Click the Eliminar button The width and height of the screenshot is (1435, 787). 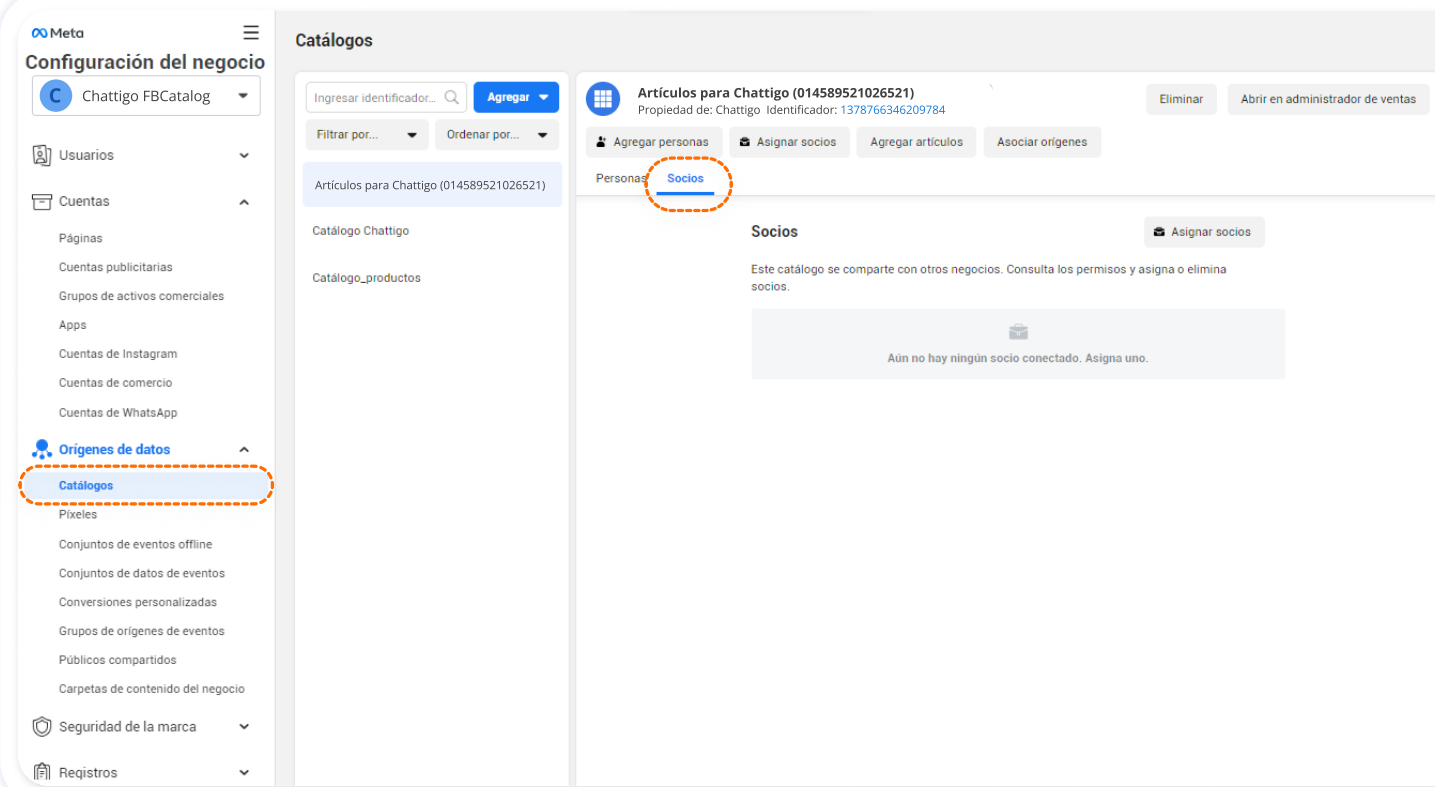pyautogui.click(x=1180, y=99)
